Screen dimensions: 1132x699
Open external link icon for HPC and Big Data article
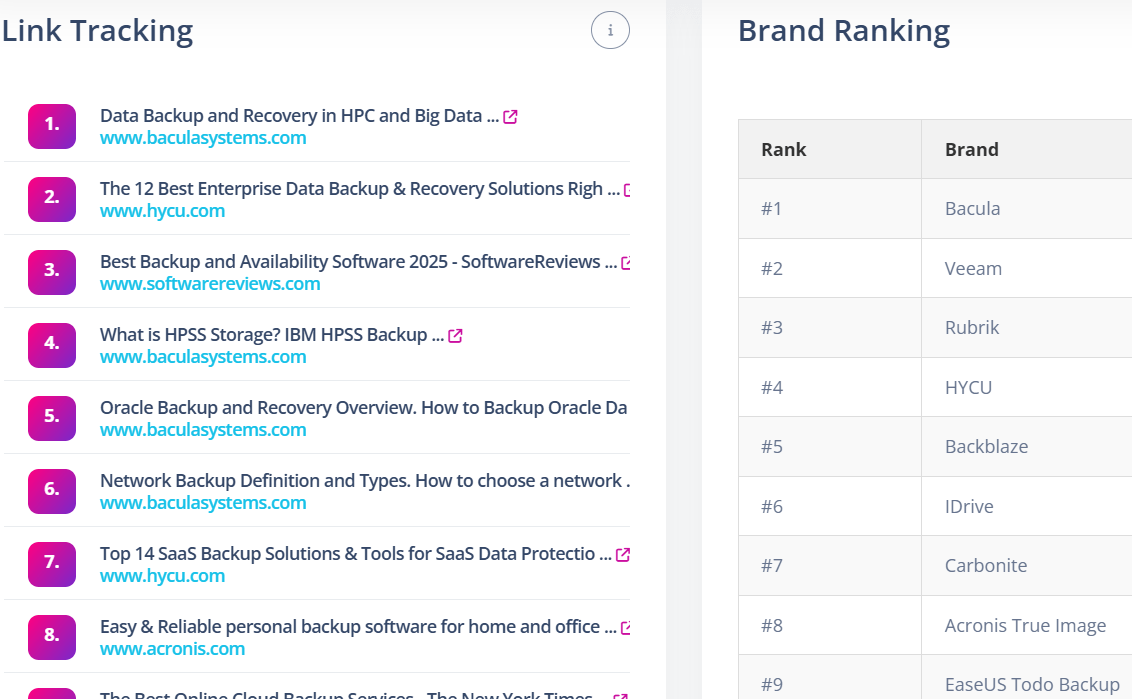(510, 116)
